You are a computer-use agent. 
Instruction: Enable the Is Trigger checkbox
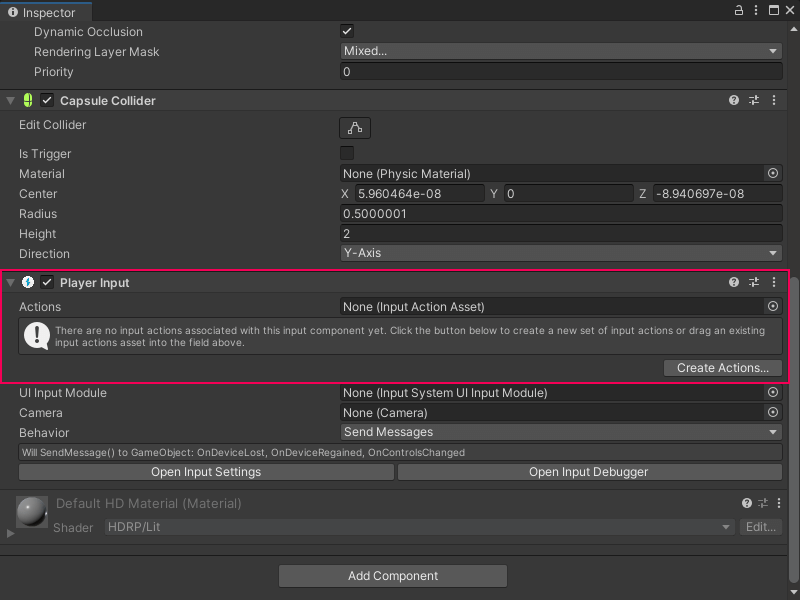coord(346,154)
